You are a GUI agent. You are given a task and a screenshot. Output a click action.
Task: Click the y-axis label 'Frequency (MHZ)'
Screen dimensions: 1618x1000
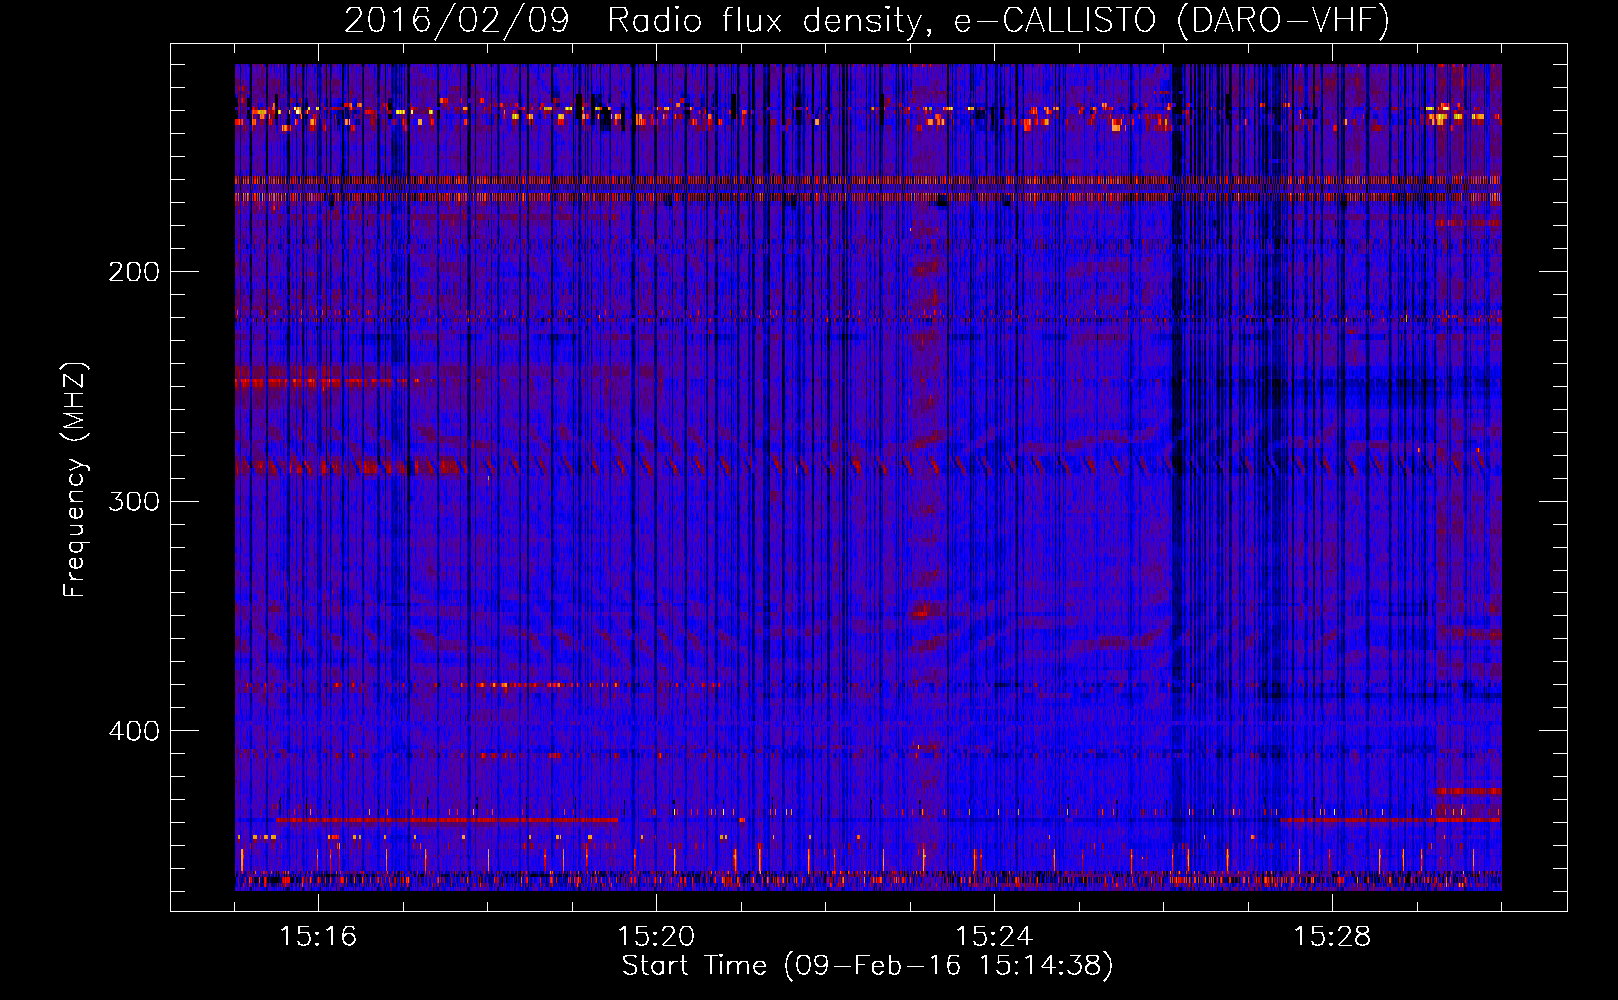75,480
